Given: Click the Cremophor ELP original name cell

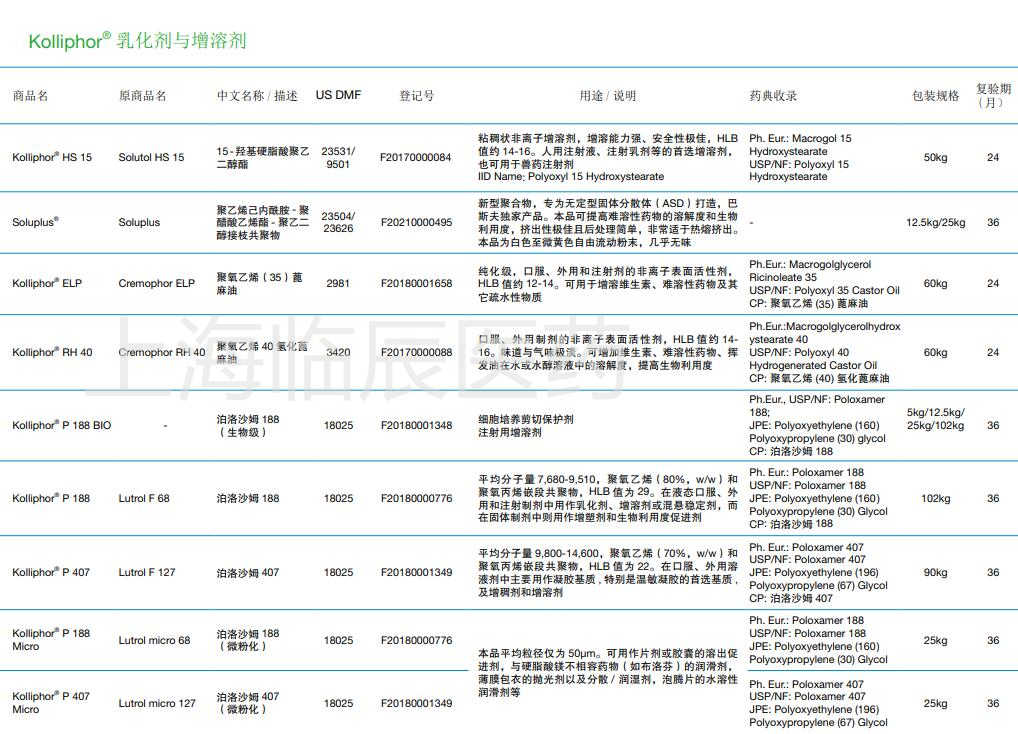Looking at the screenshot, I should pos(157,284).
